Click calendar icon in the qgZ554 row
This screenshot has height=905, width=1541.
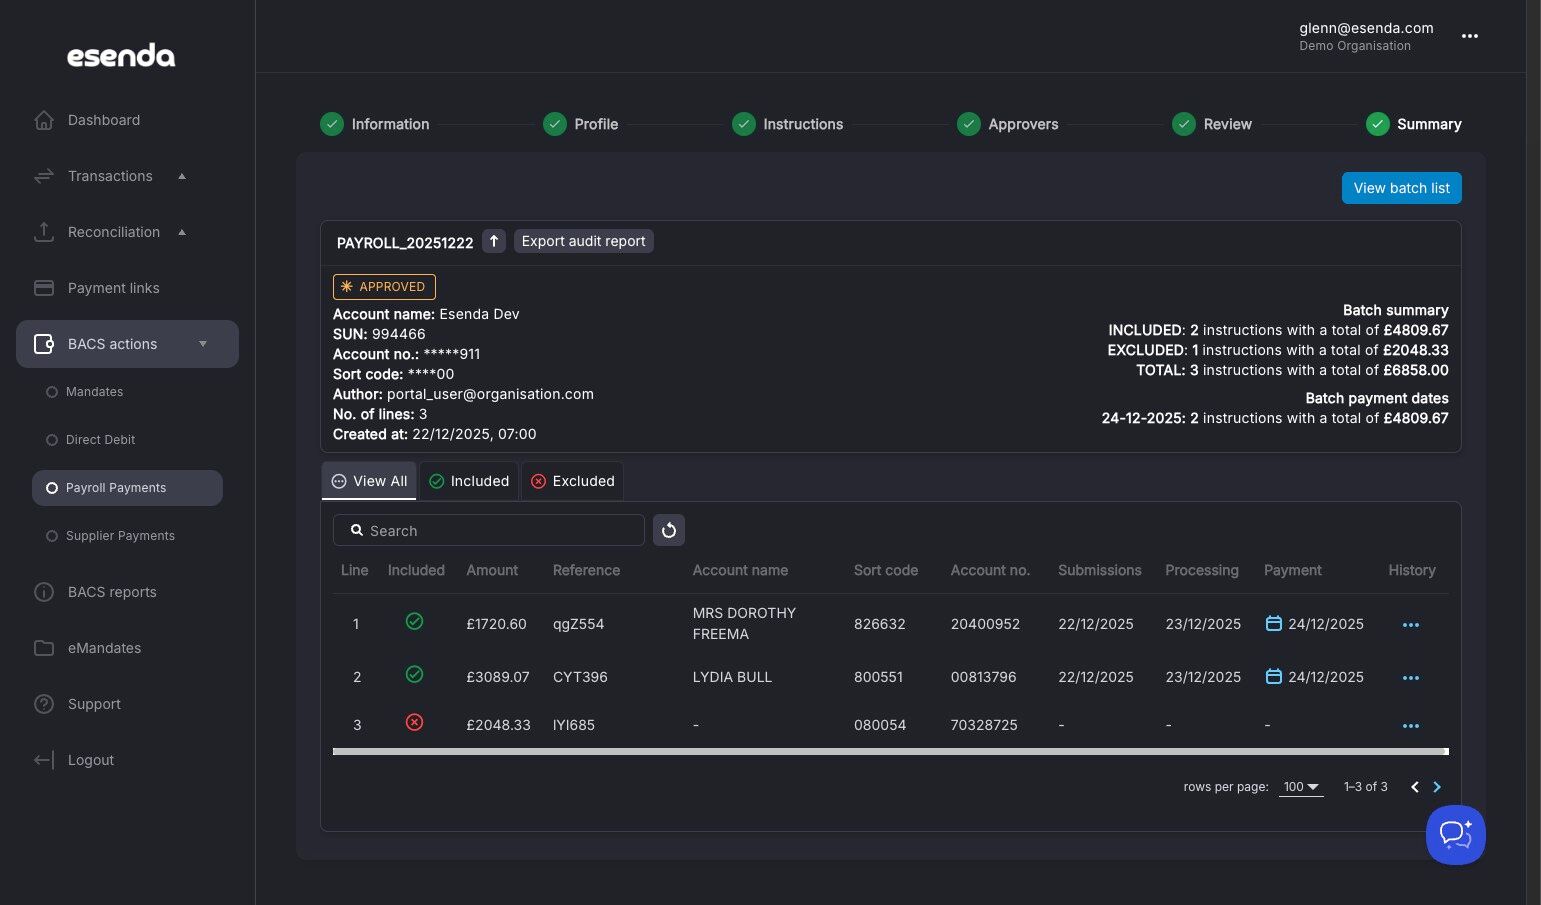pyautogui.click(x=1274, y=623)
